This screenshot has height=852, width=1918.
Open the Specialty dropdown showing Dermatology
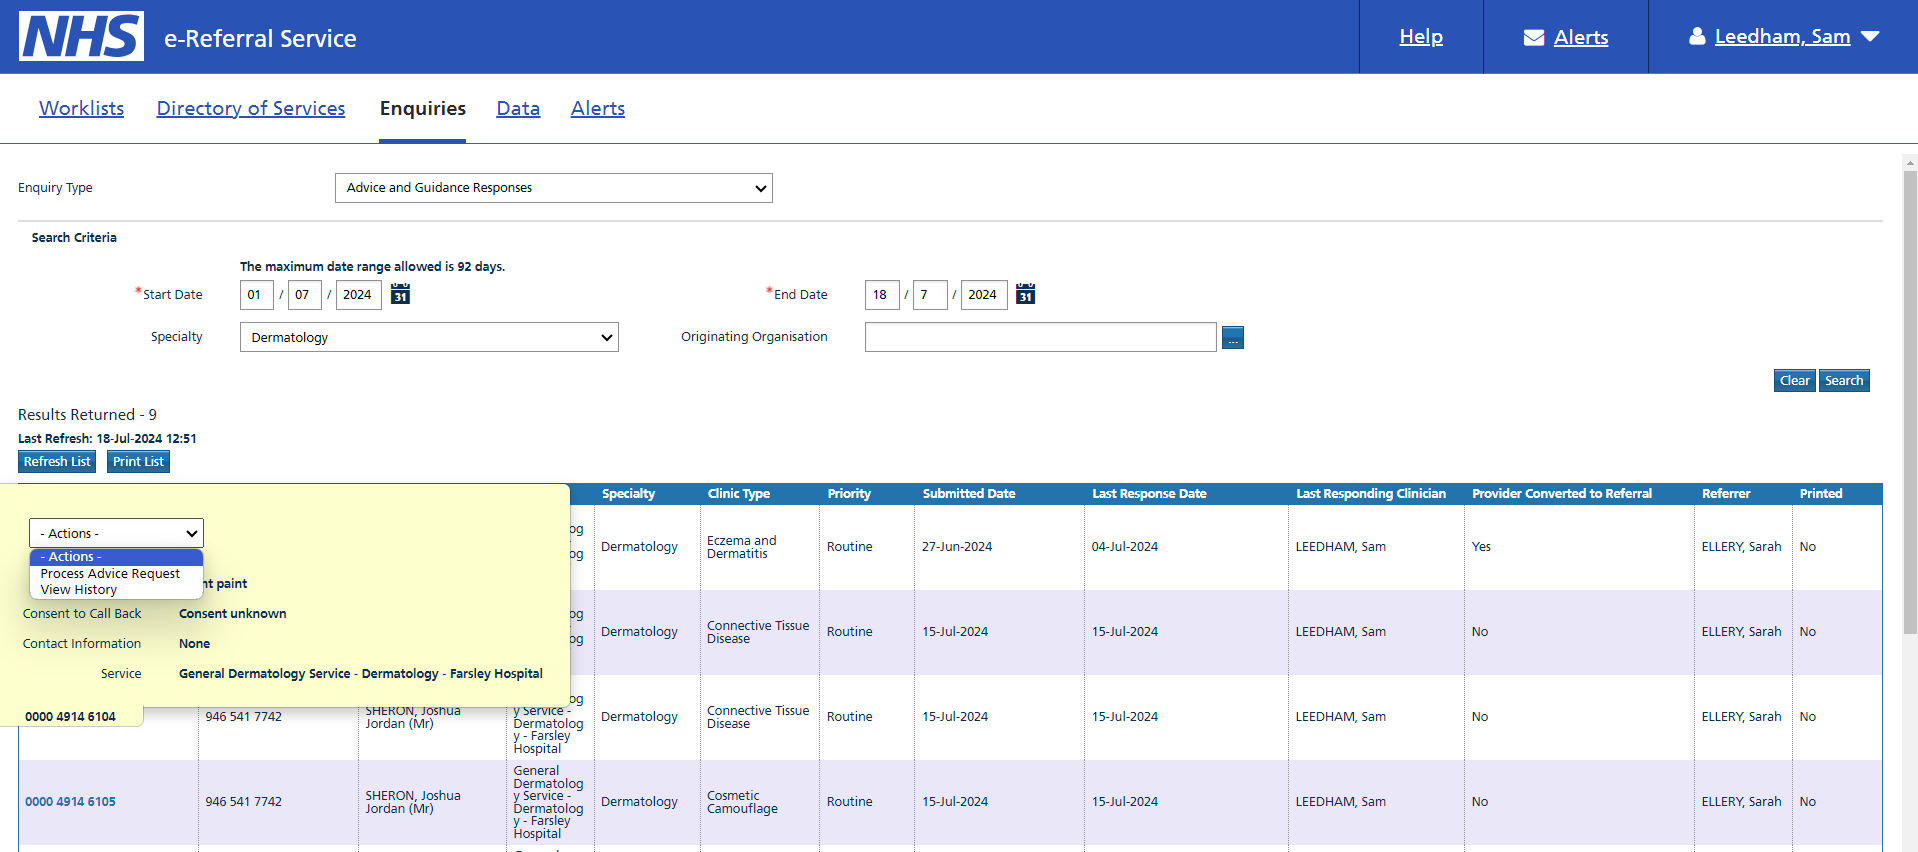(429, 337)
